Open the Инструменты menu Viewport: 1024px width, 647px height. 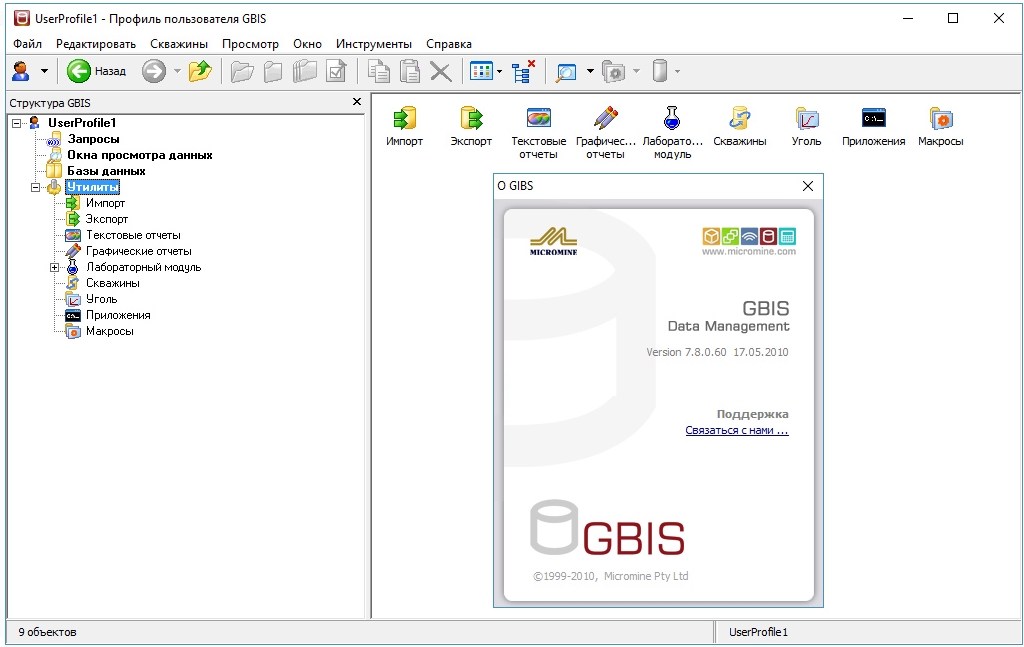pos(374,44)
